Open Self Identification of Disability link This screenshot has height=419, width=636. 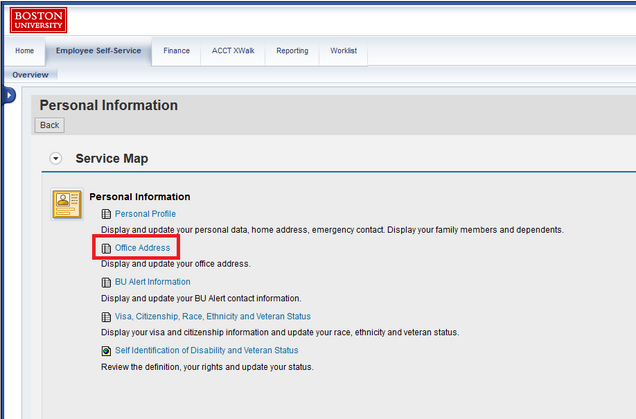(x=206, y=350)
